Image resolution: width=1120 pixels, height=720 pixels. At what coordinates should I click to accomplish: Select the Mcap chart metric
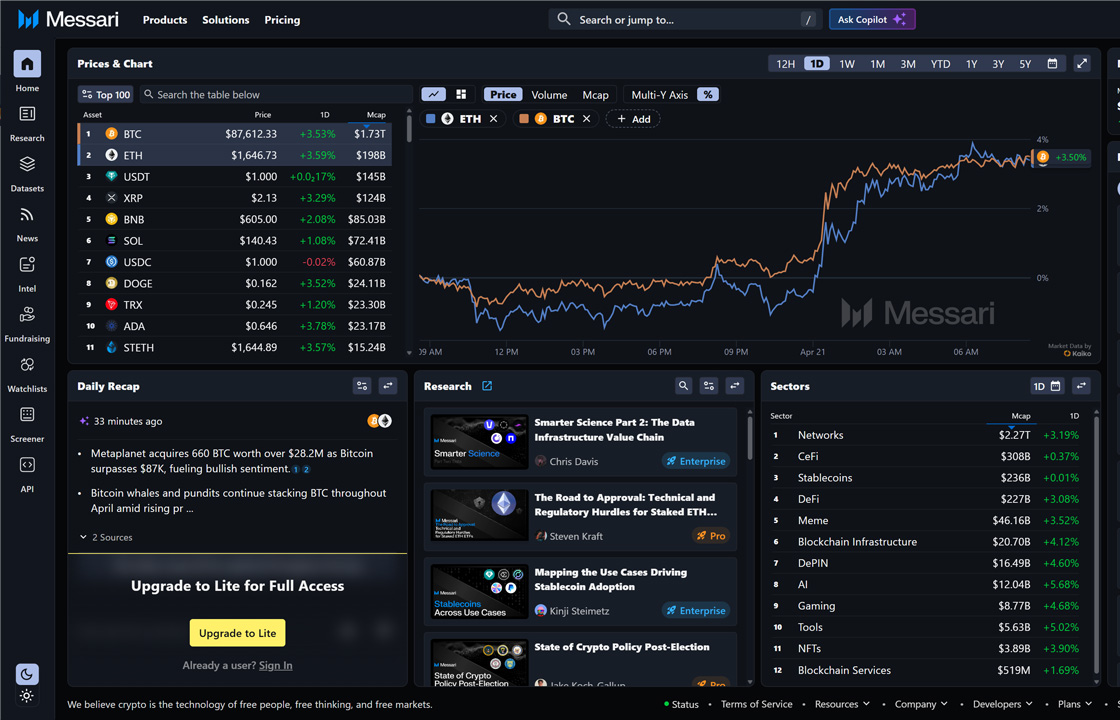pos(595,94)
